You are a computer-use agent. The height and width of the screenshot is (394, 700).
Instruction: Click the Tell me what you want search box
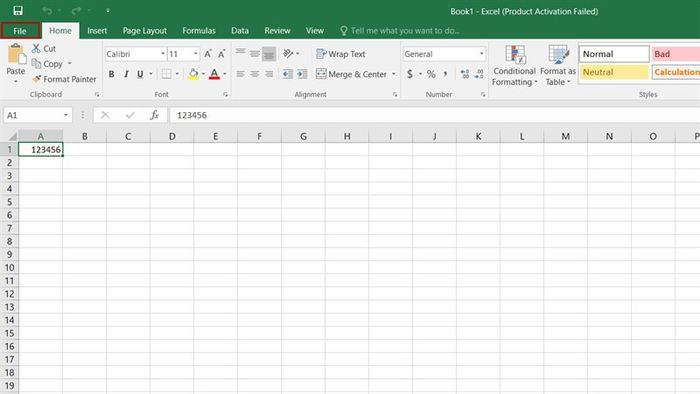click(x=400, y=31)
